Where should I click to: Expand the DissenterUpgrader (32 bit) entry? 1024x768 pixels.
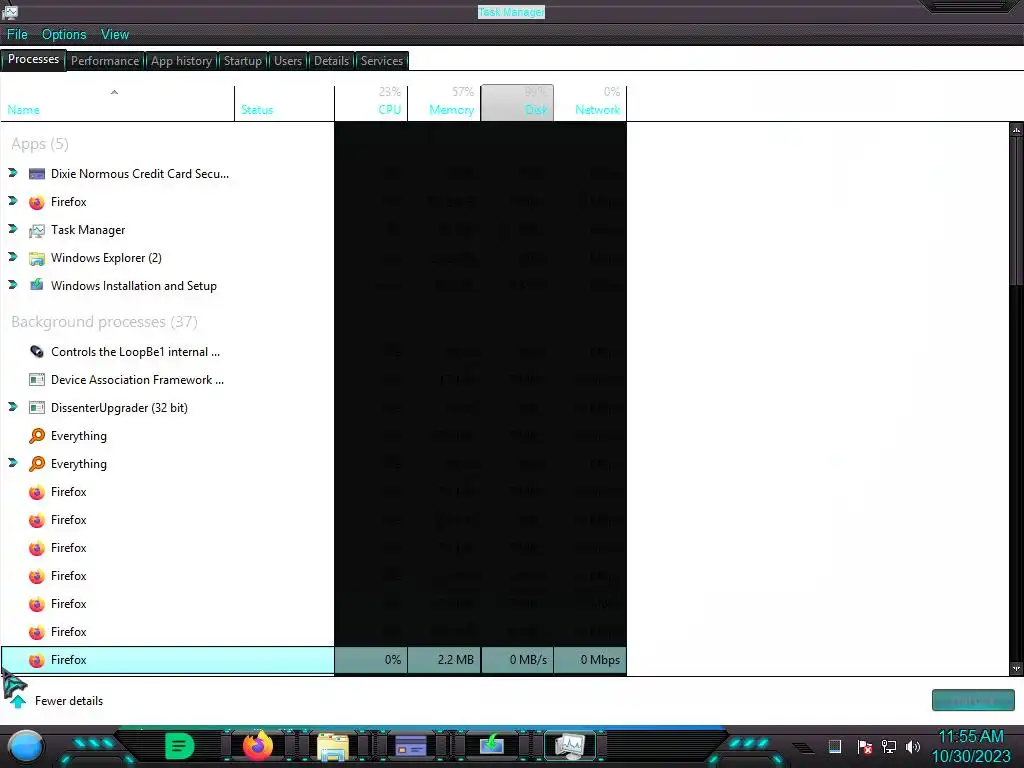point(12,407)
